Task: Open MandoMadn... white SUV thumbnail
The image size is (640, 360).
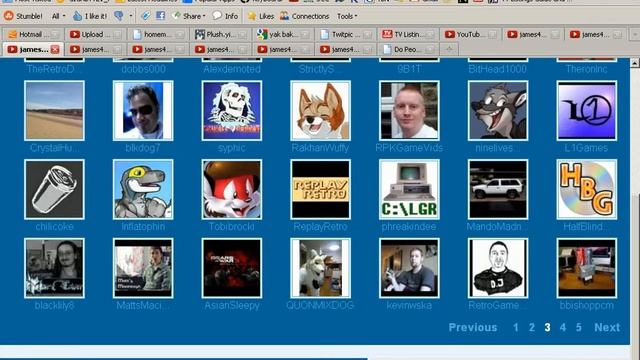Action: pos(498,189)
